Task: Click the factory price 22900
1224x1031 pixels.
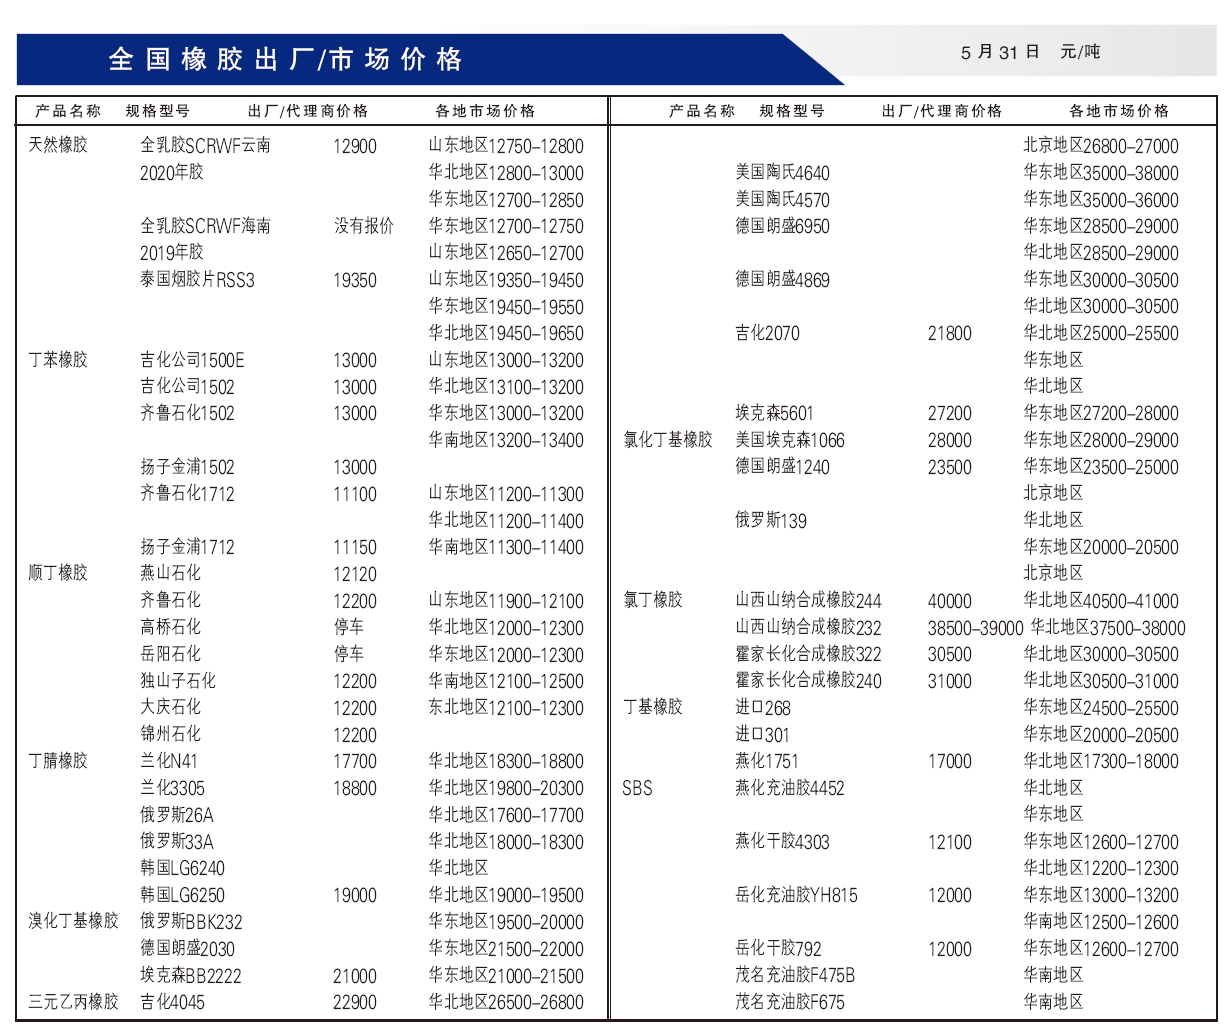Action: [x=355, y=1003]
